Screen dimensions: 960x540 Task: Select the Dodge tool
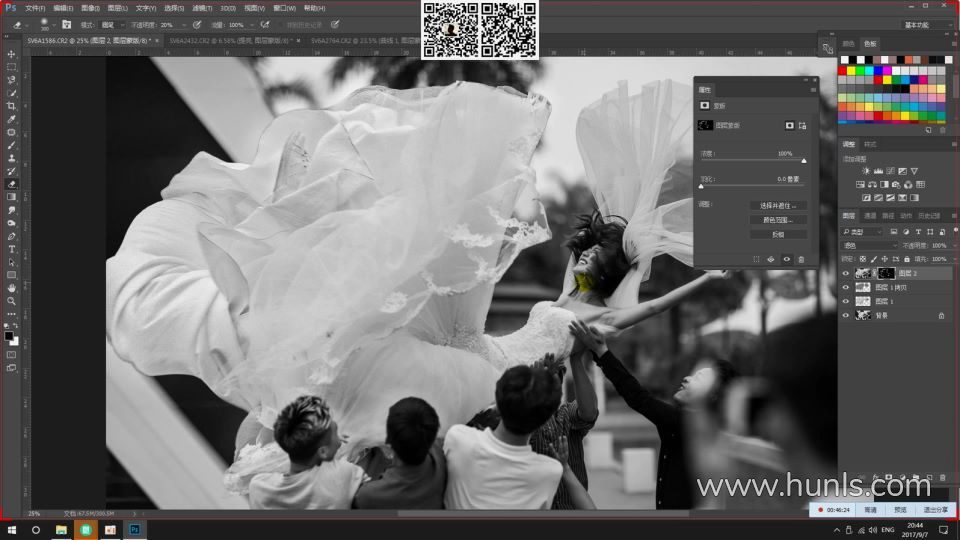coord(12,223)
